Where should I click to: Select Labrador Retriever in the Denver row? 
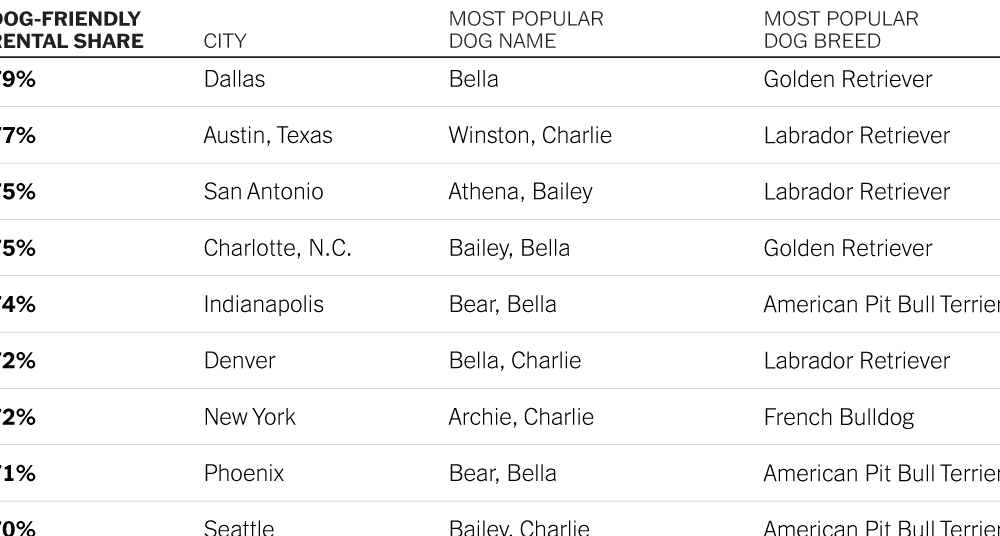click(857, 361)
